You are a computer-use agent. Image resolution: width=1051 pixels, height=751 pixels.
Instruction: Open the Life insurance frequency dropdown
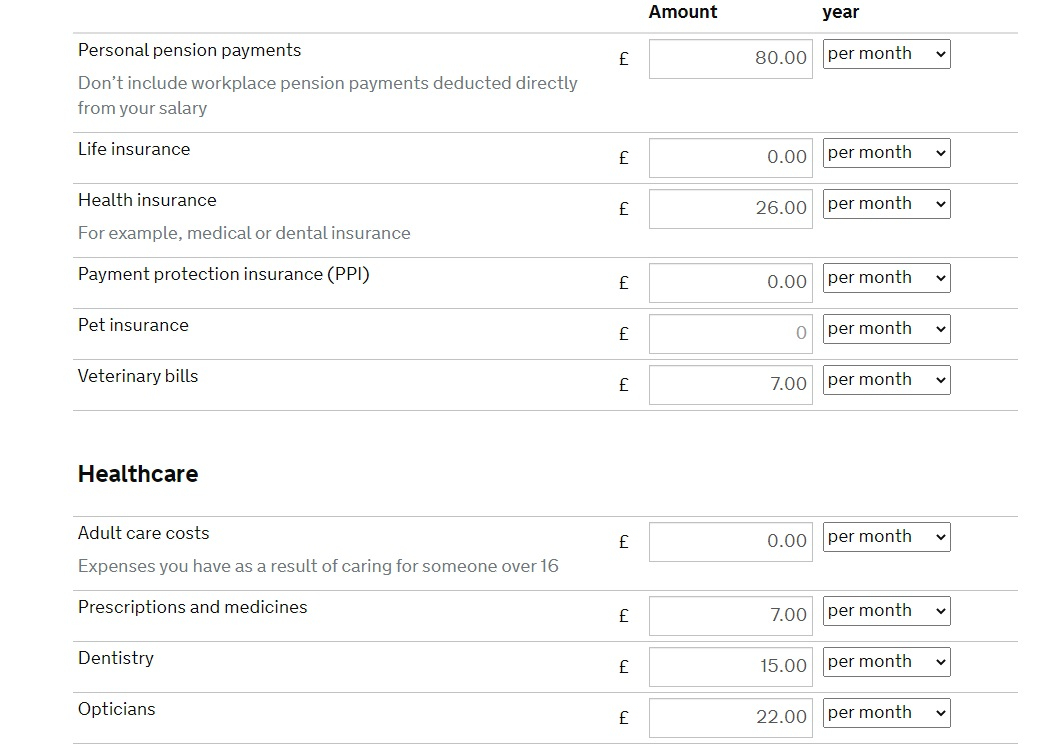coord(886,153)
